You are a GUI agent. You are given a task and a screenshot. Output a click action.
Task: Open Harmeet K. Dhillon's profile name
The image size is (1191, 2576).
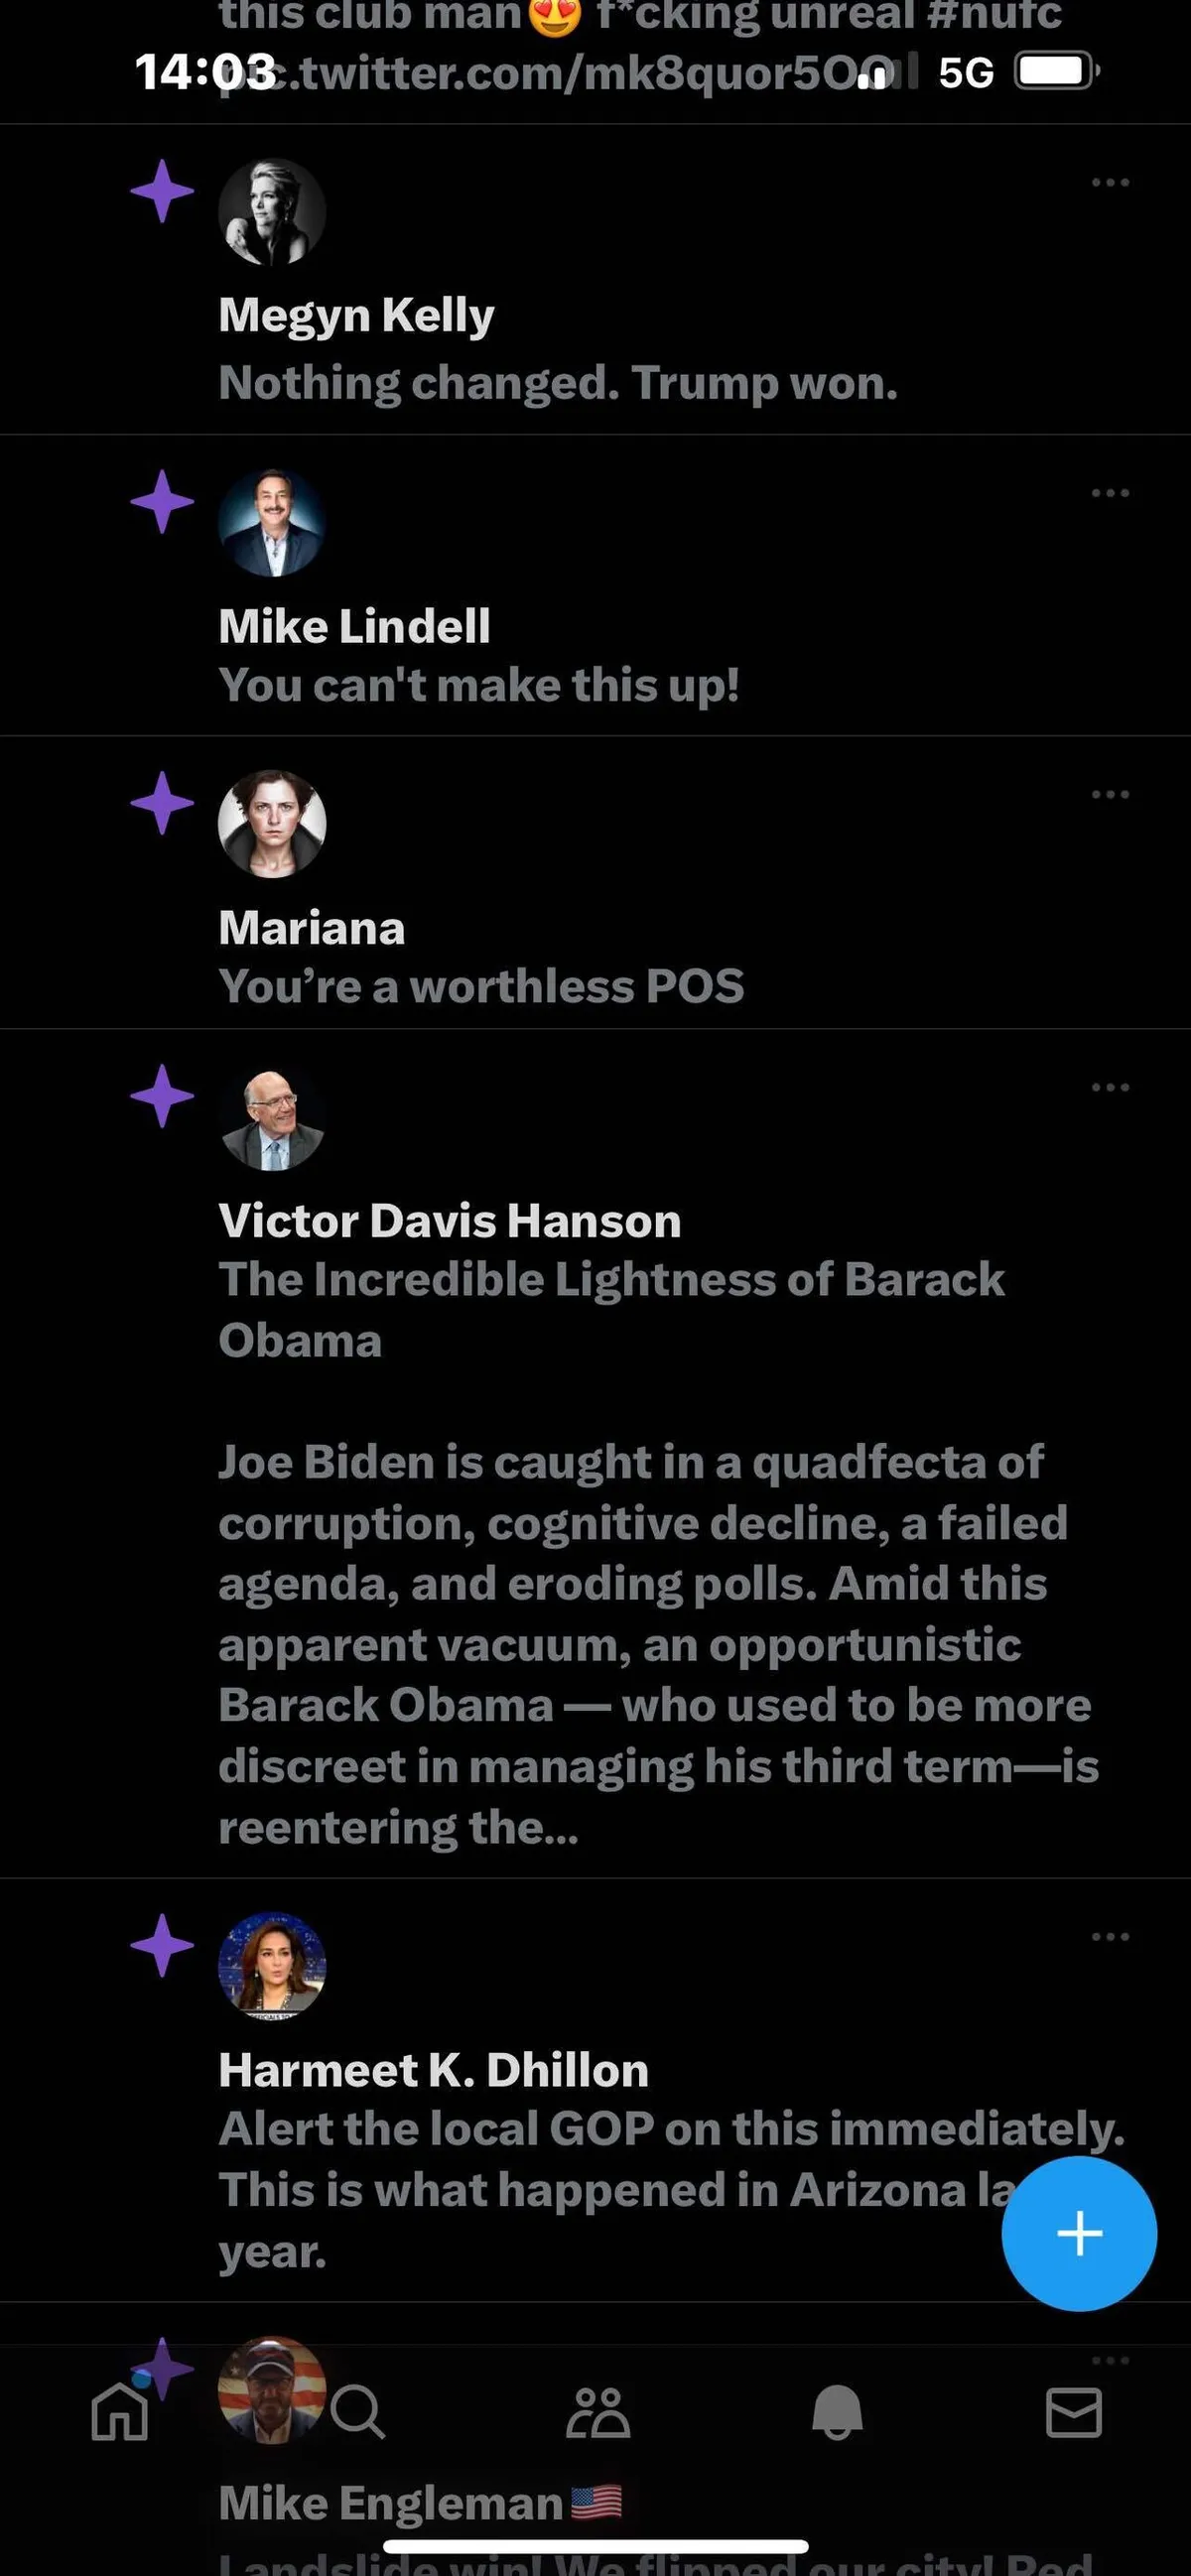(x=433, y=2070)
